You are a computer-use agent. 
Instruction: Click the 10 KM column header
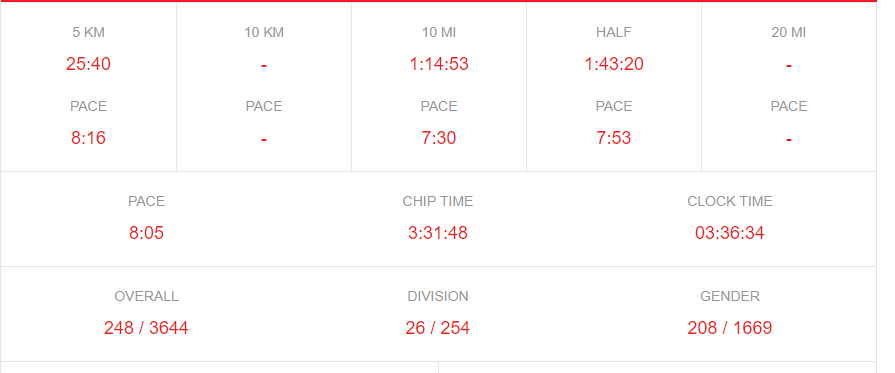click(264, 33)
